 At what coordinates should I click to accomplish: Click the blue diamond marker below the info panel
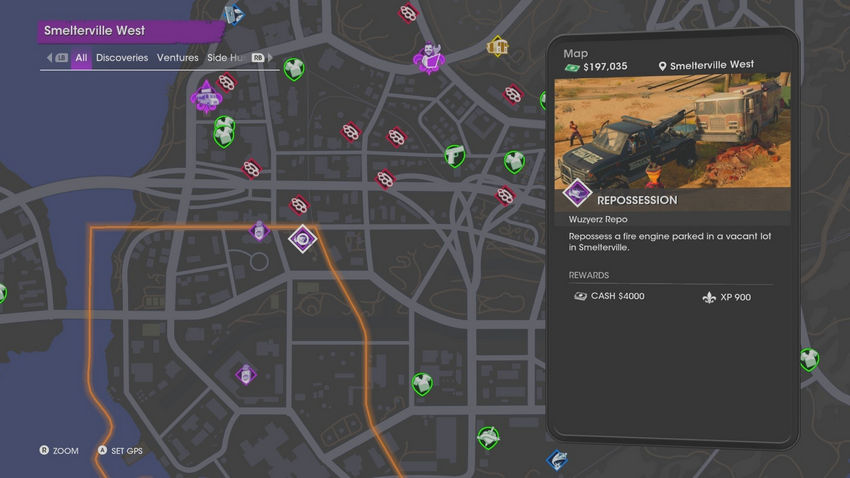[557, 460]
